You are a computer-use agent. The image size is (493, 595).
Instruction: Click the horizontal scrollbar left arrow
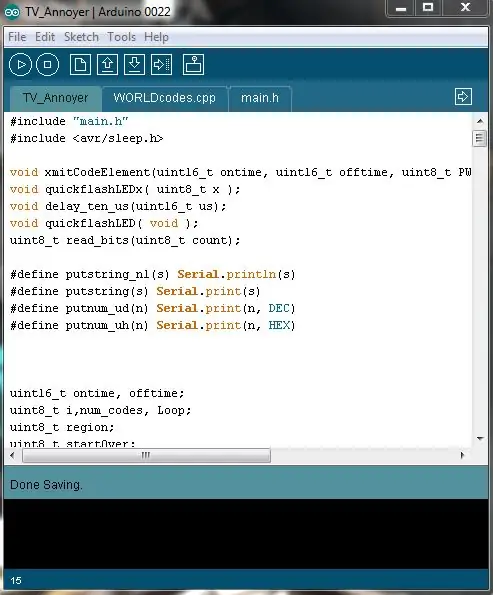(13, 455)
